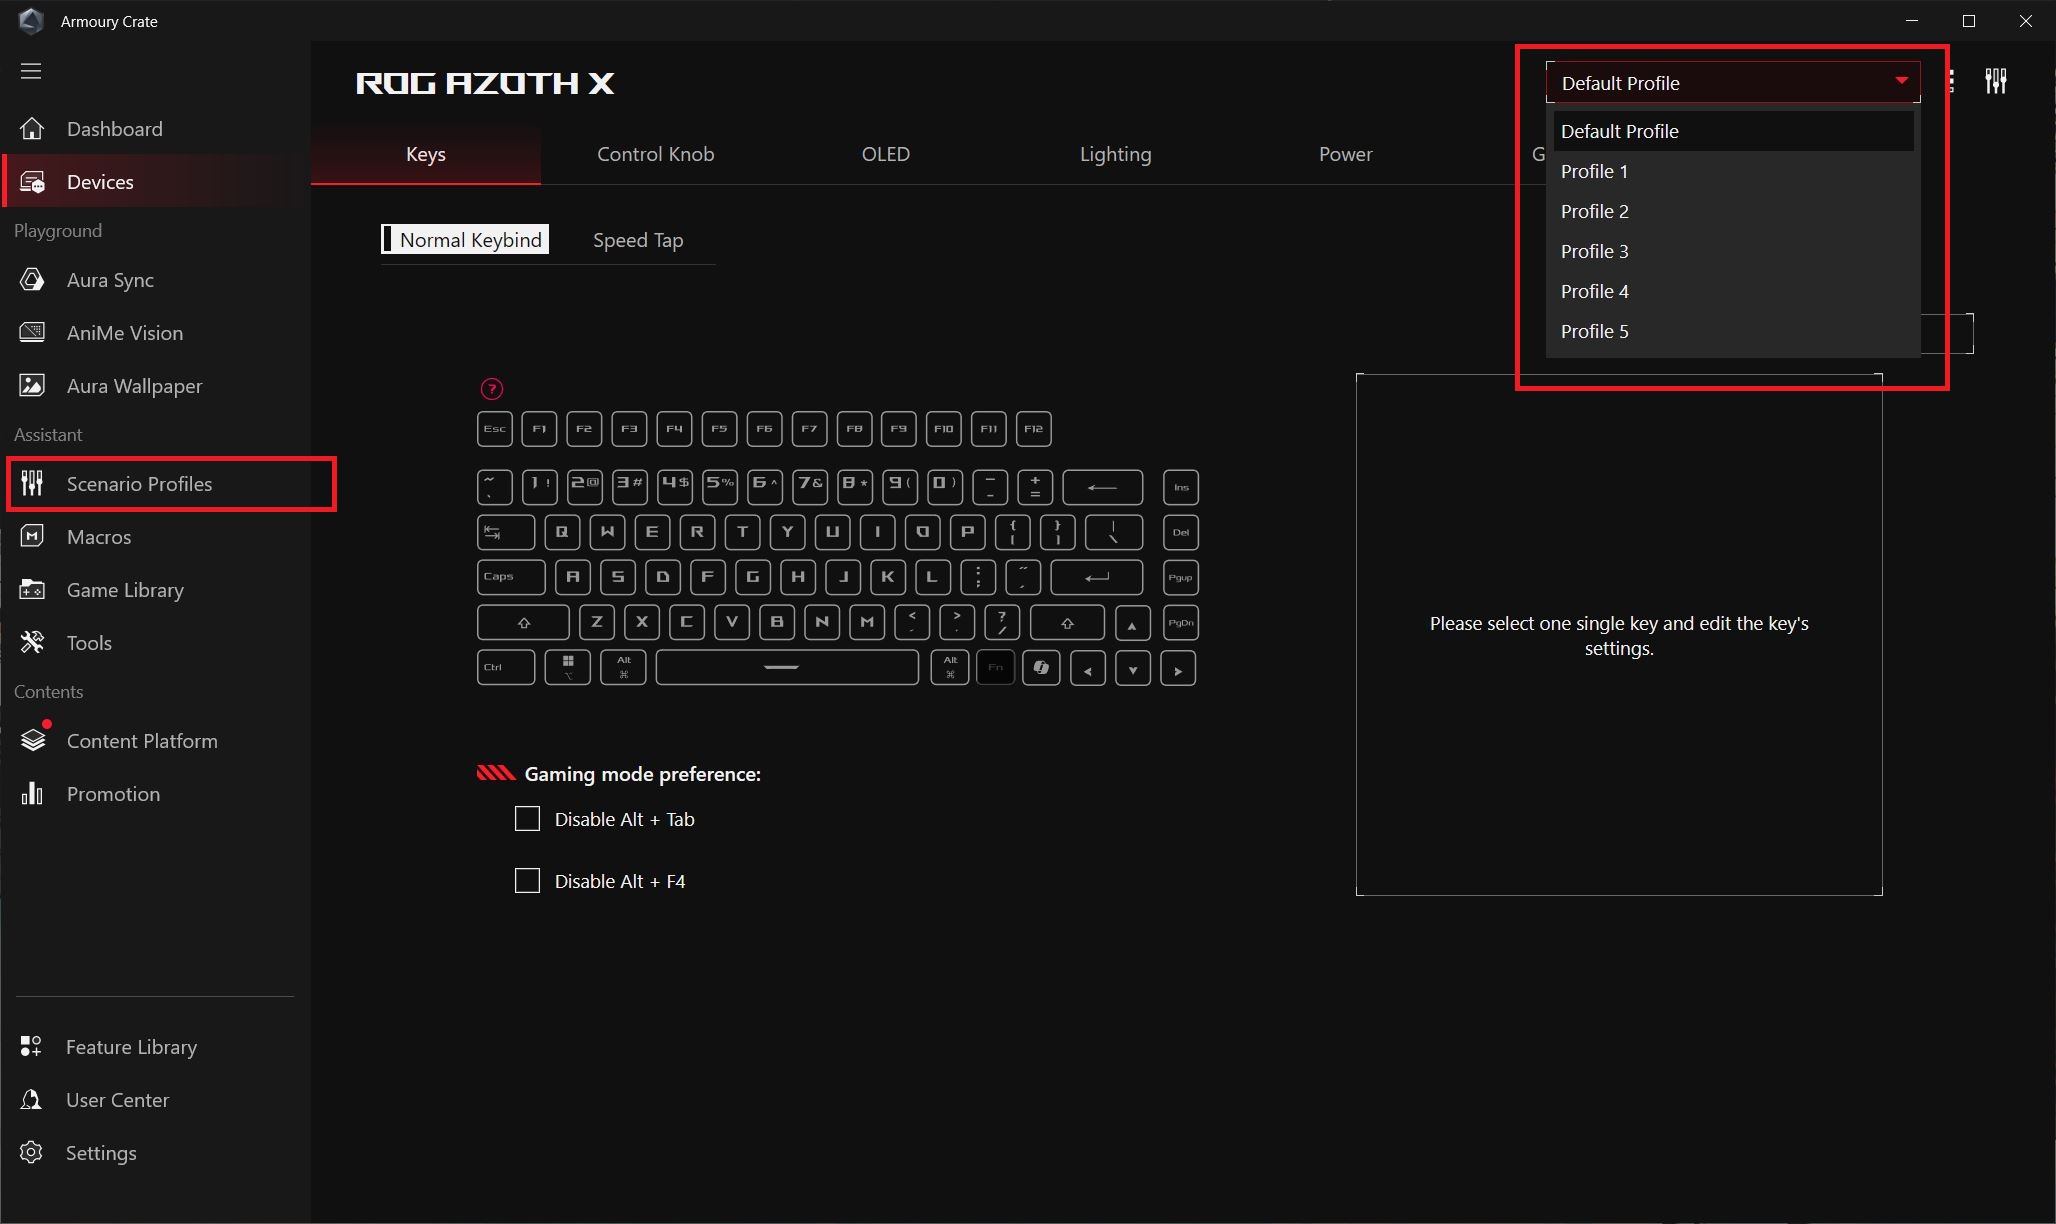This screenshot has height=1224, width=2056.
Task: Select the Esc key on keyboard layout
Action: pos(495,429)
